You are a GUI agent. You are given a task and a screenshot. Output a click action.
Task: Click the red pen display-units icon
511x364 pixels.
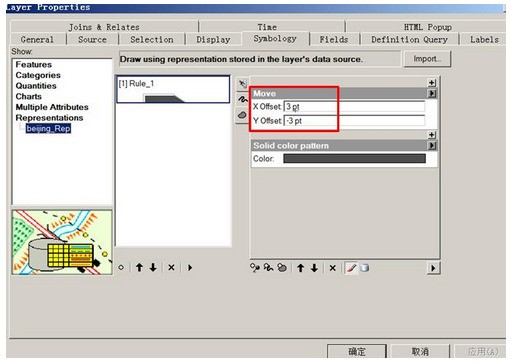[351, 268]
